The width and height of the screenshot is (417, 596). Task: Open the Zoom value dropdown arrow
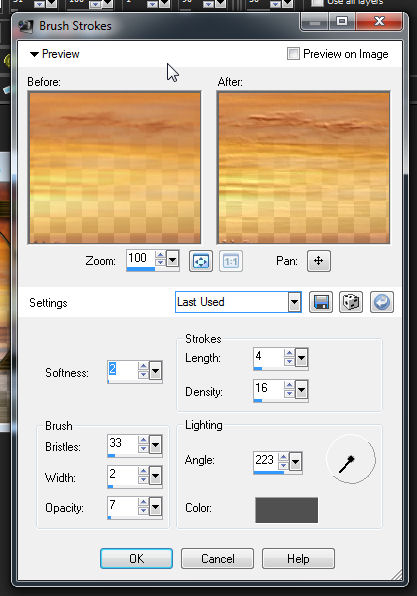click(x=173, y=260)
